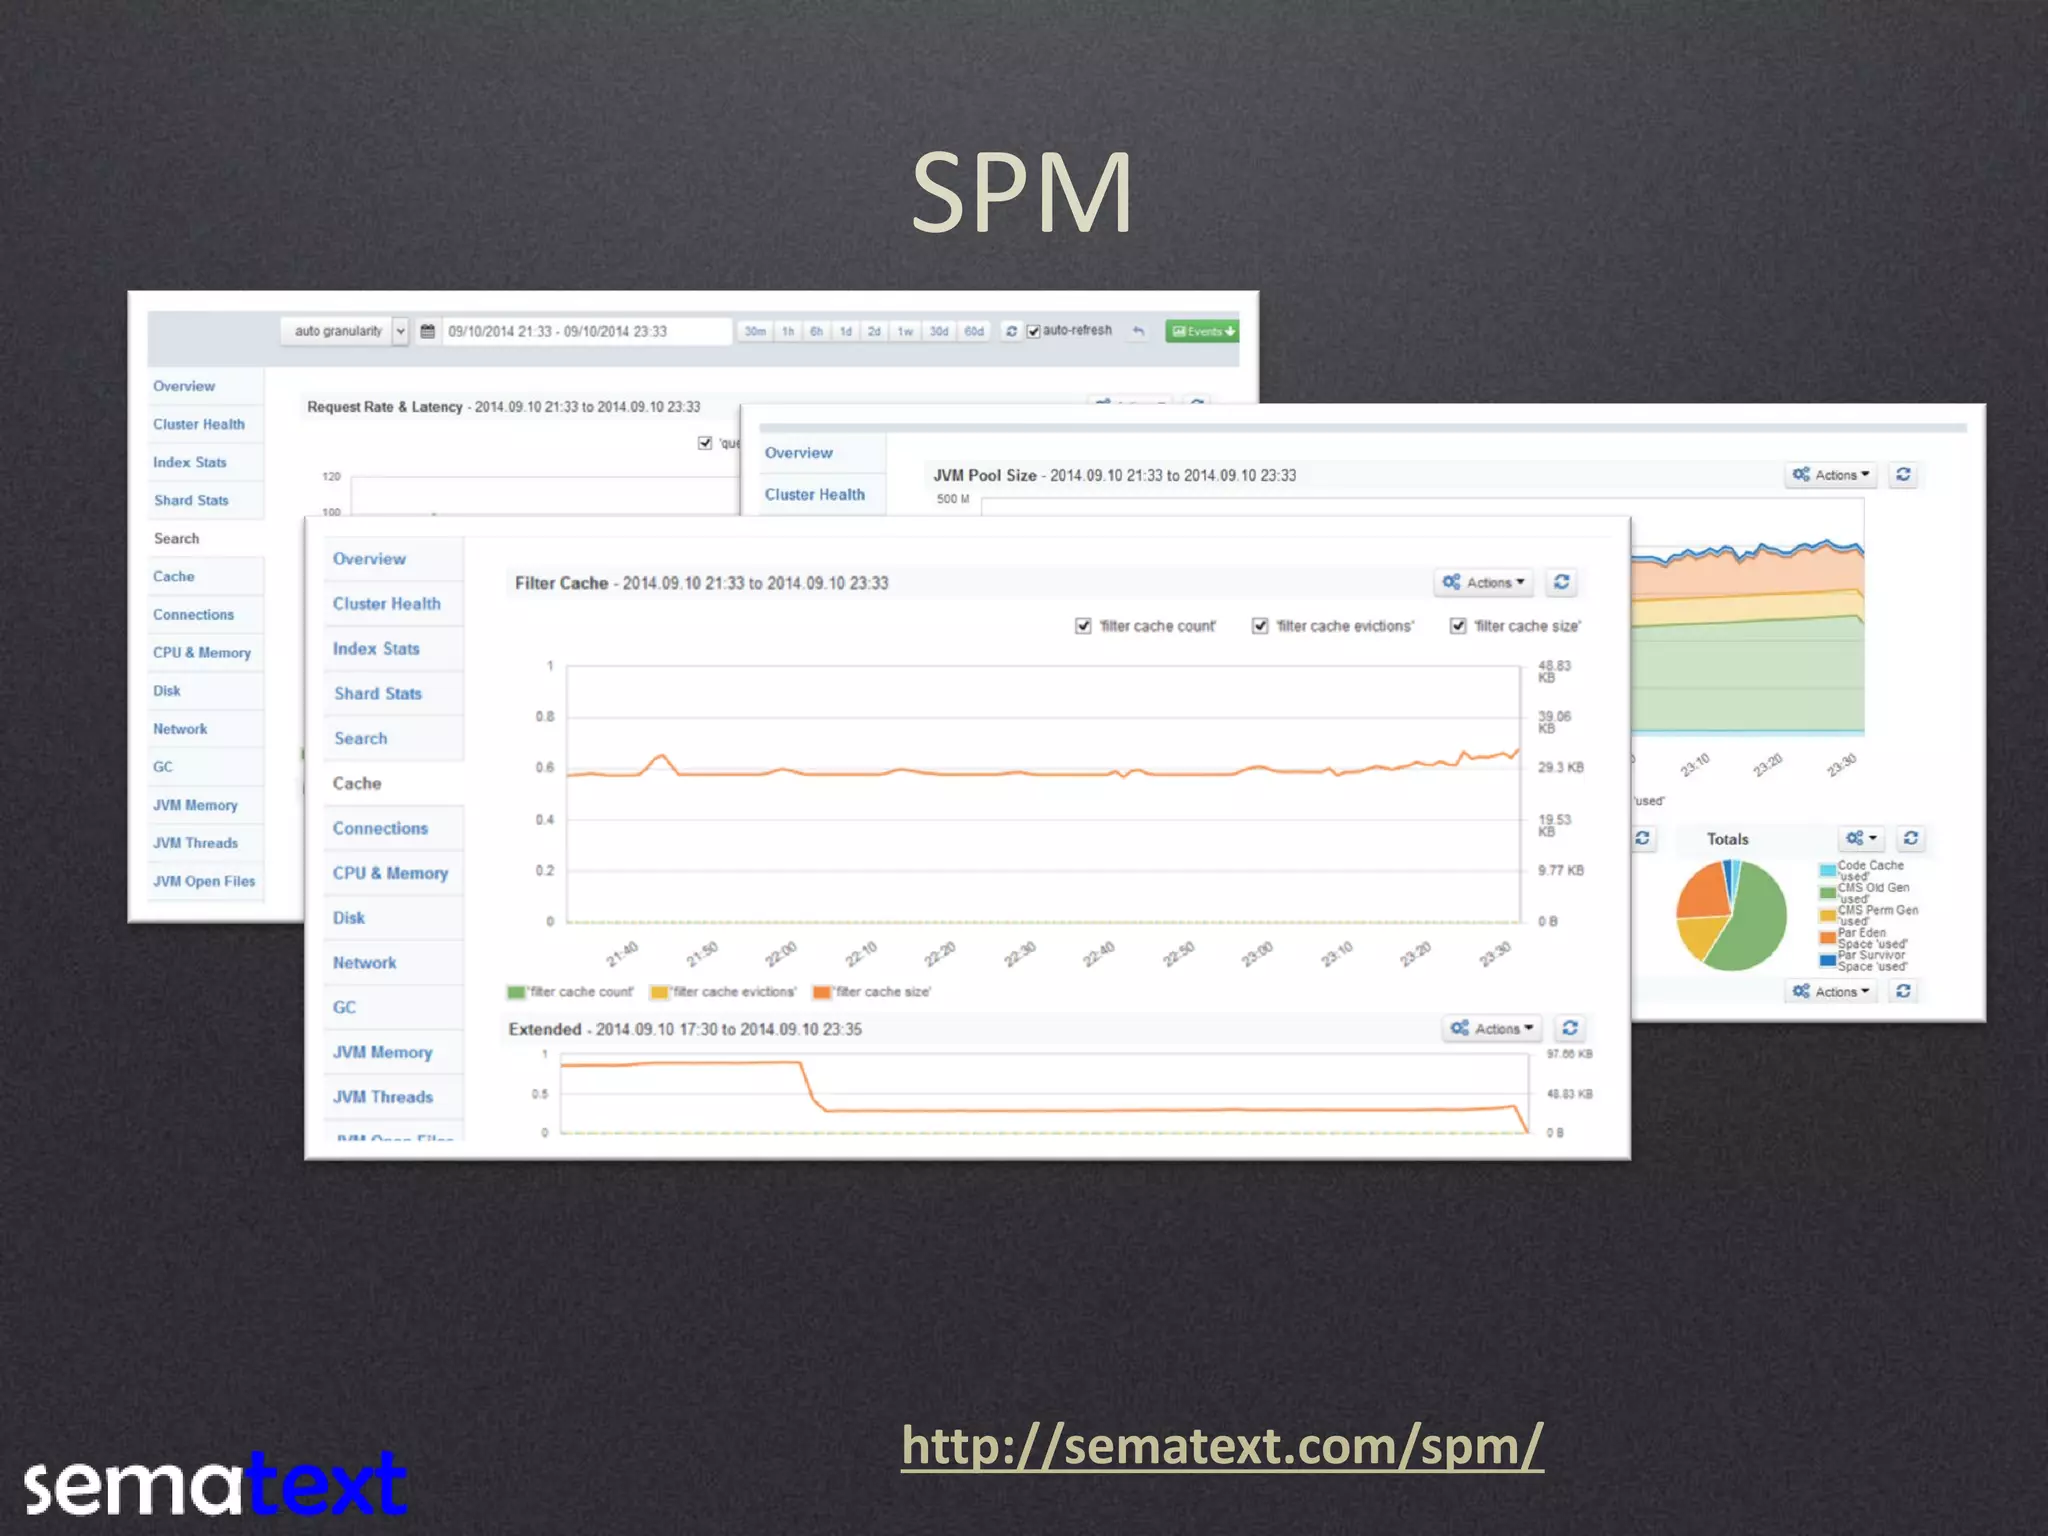Open Actions dropdown below the Totals legend
The height and width of the screenshot is (1536, 2048).
[x=1831, y=991]
